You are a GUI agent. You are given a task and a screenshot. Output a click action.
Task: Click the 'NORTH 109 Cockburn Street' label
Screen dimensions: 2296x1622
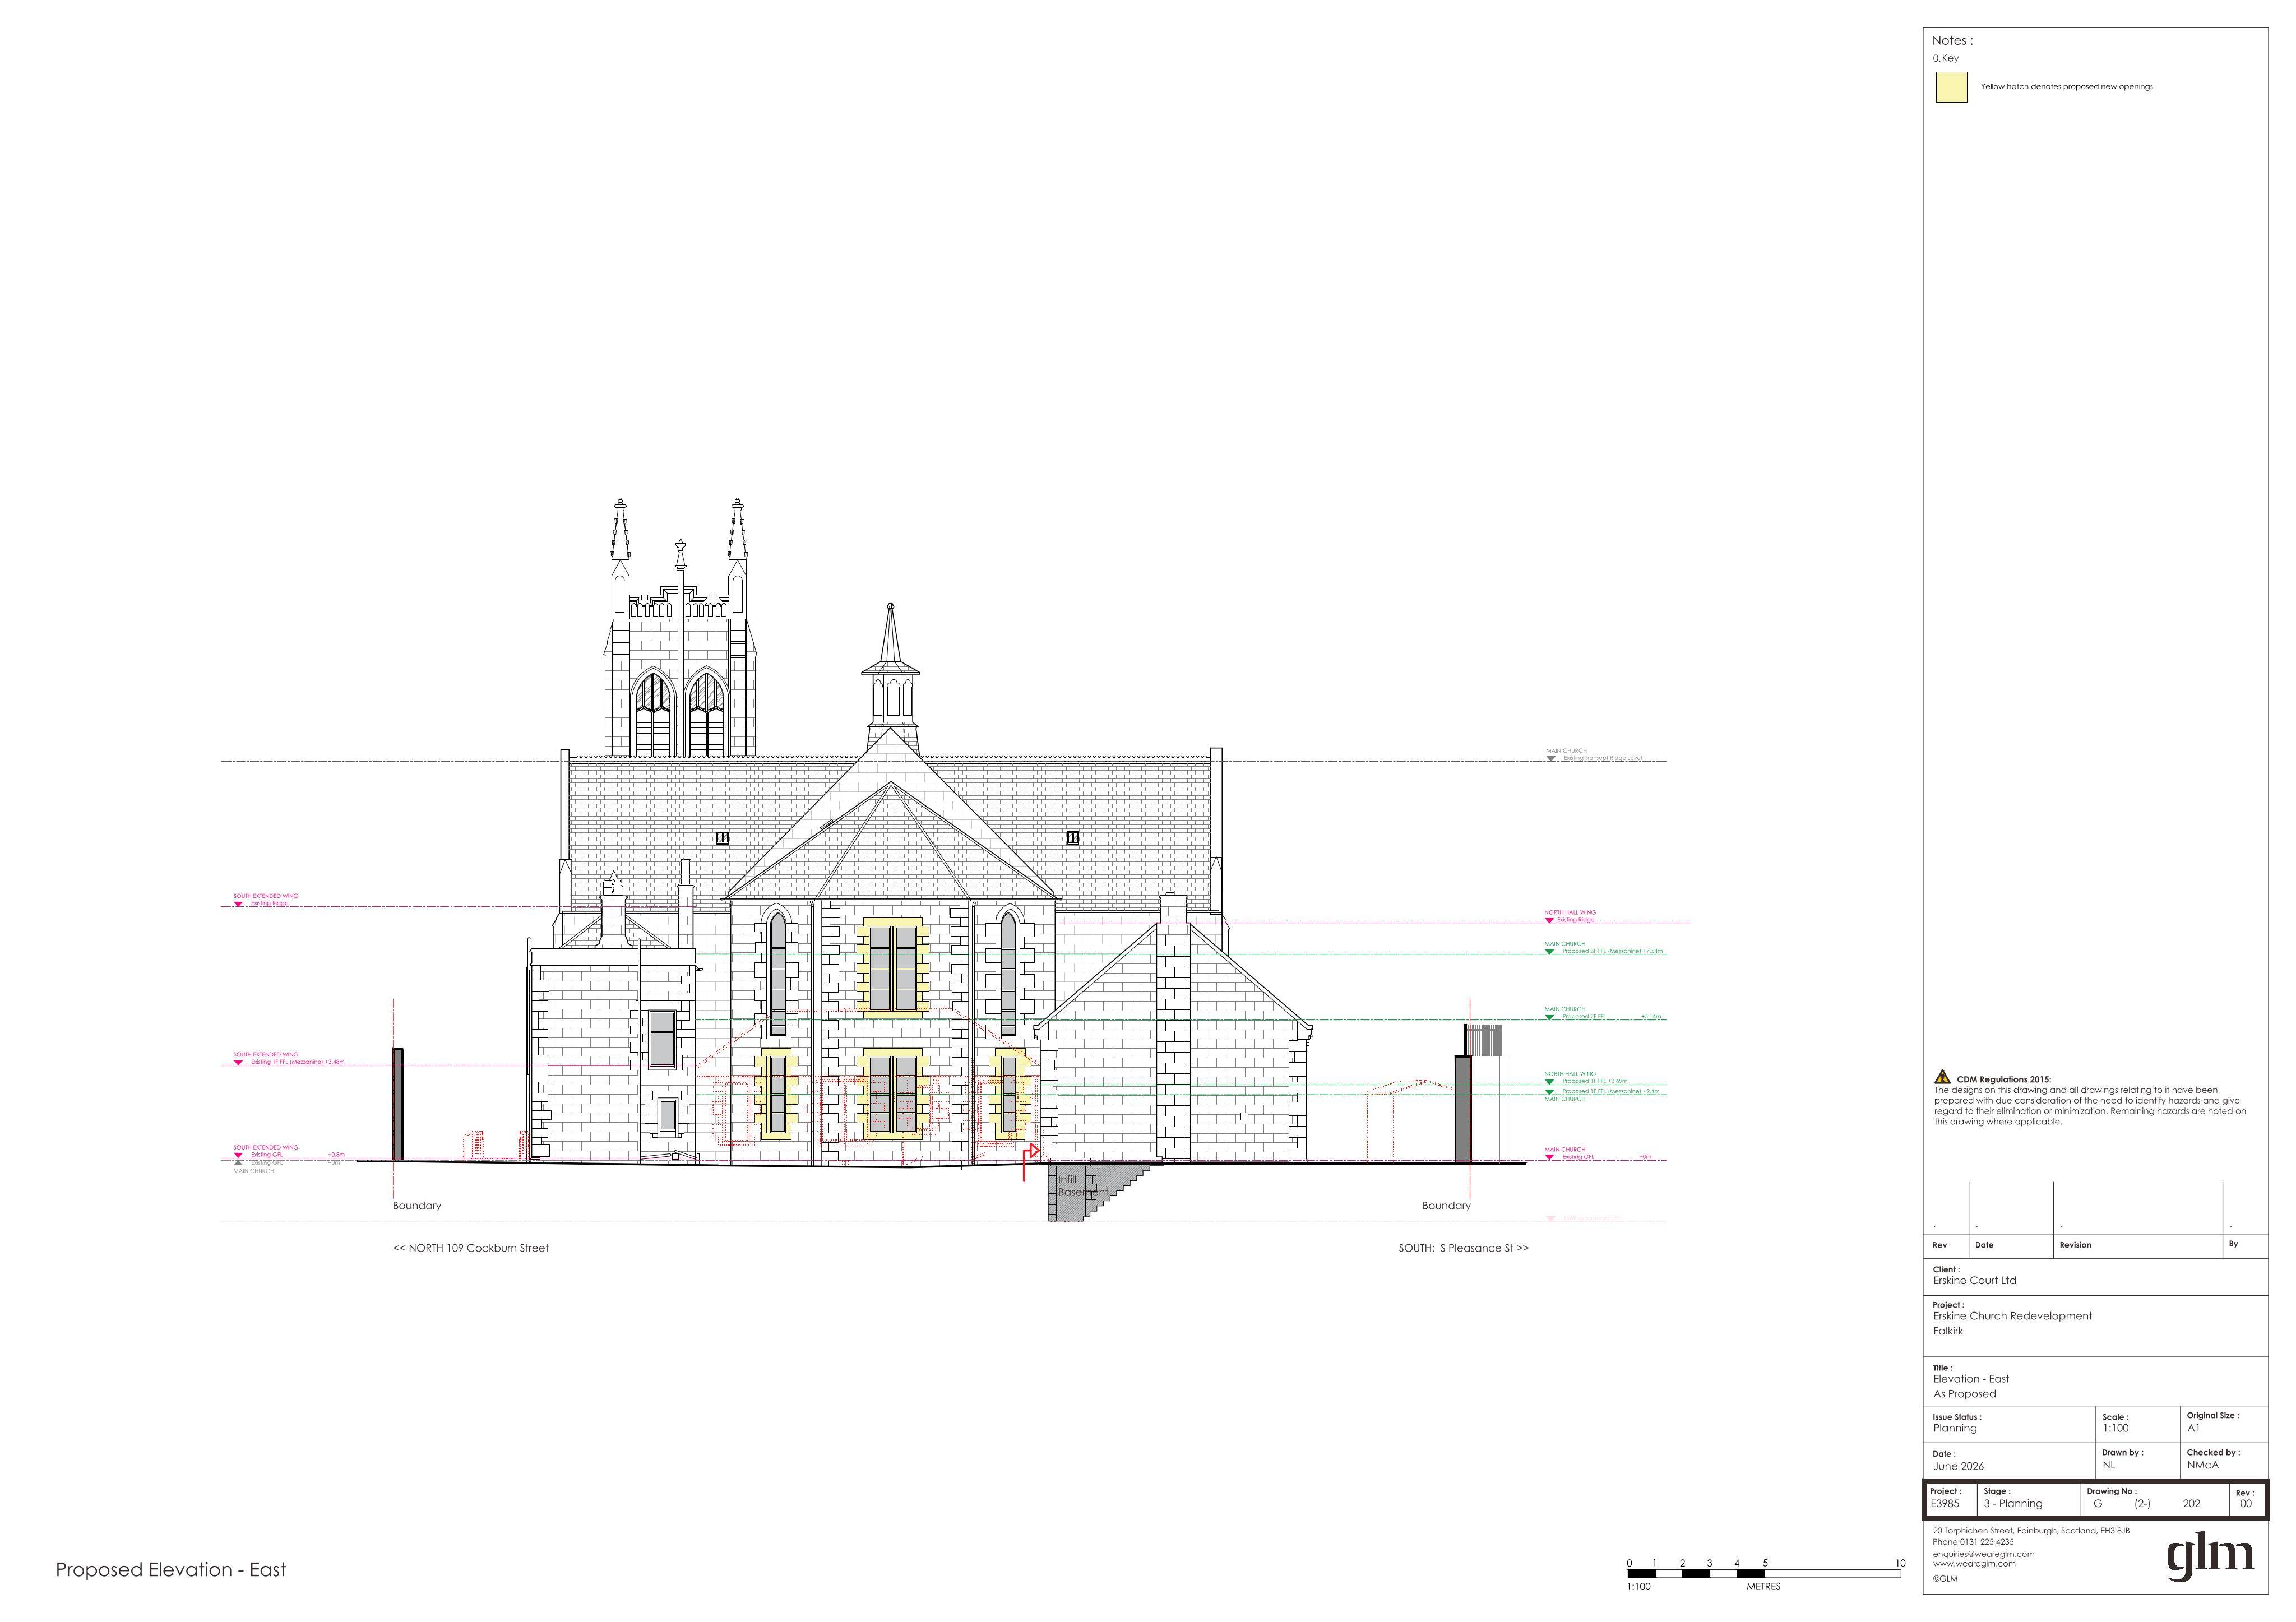471,1248
